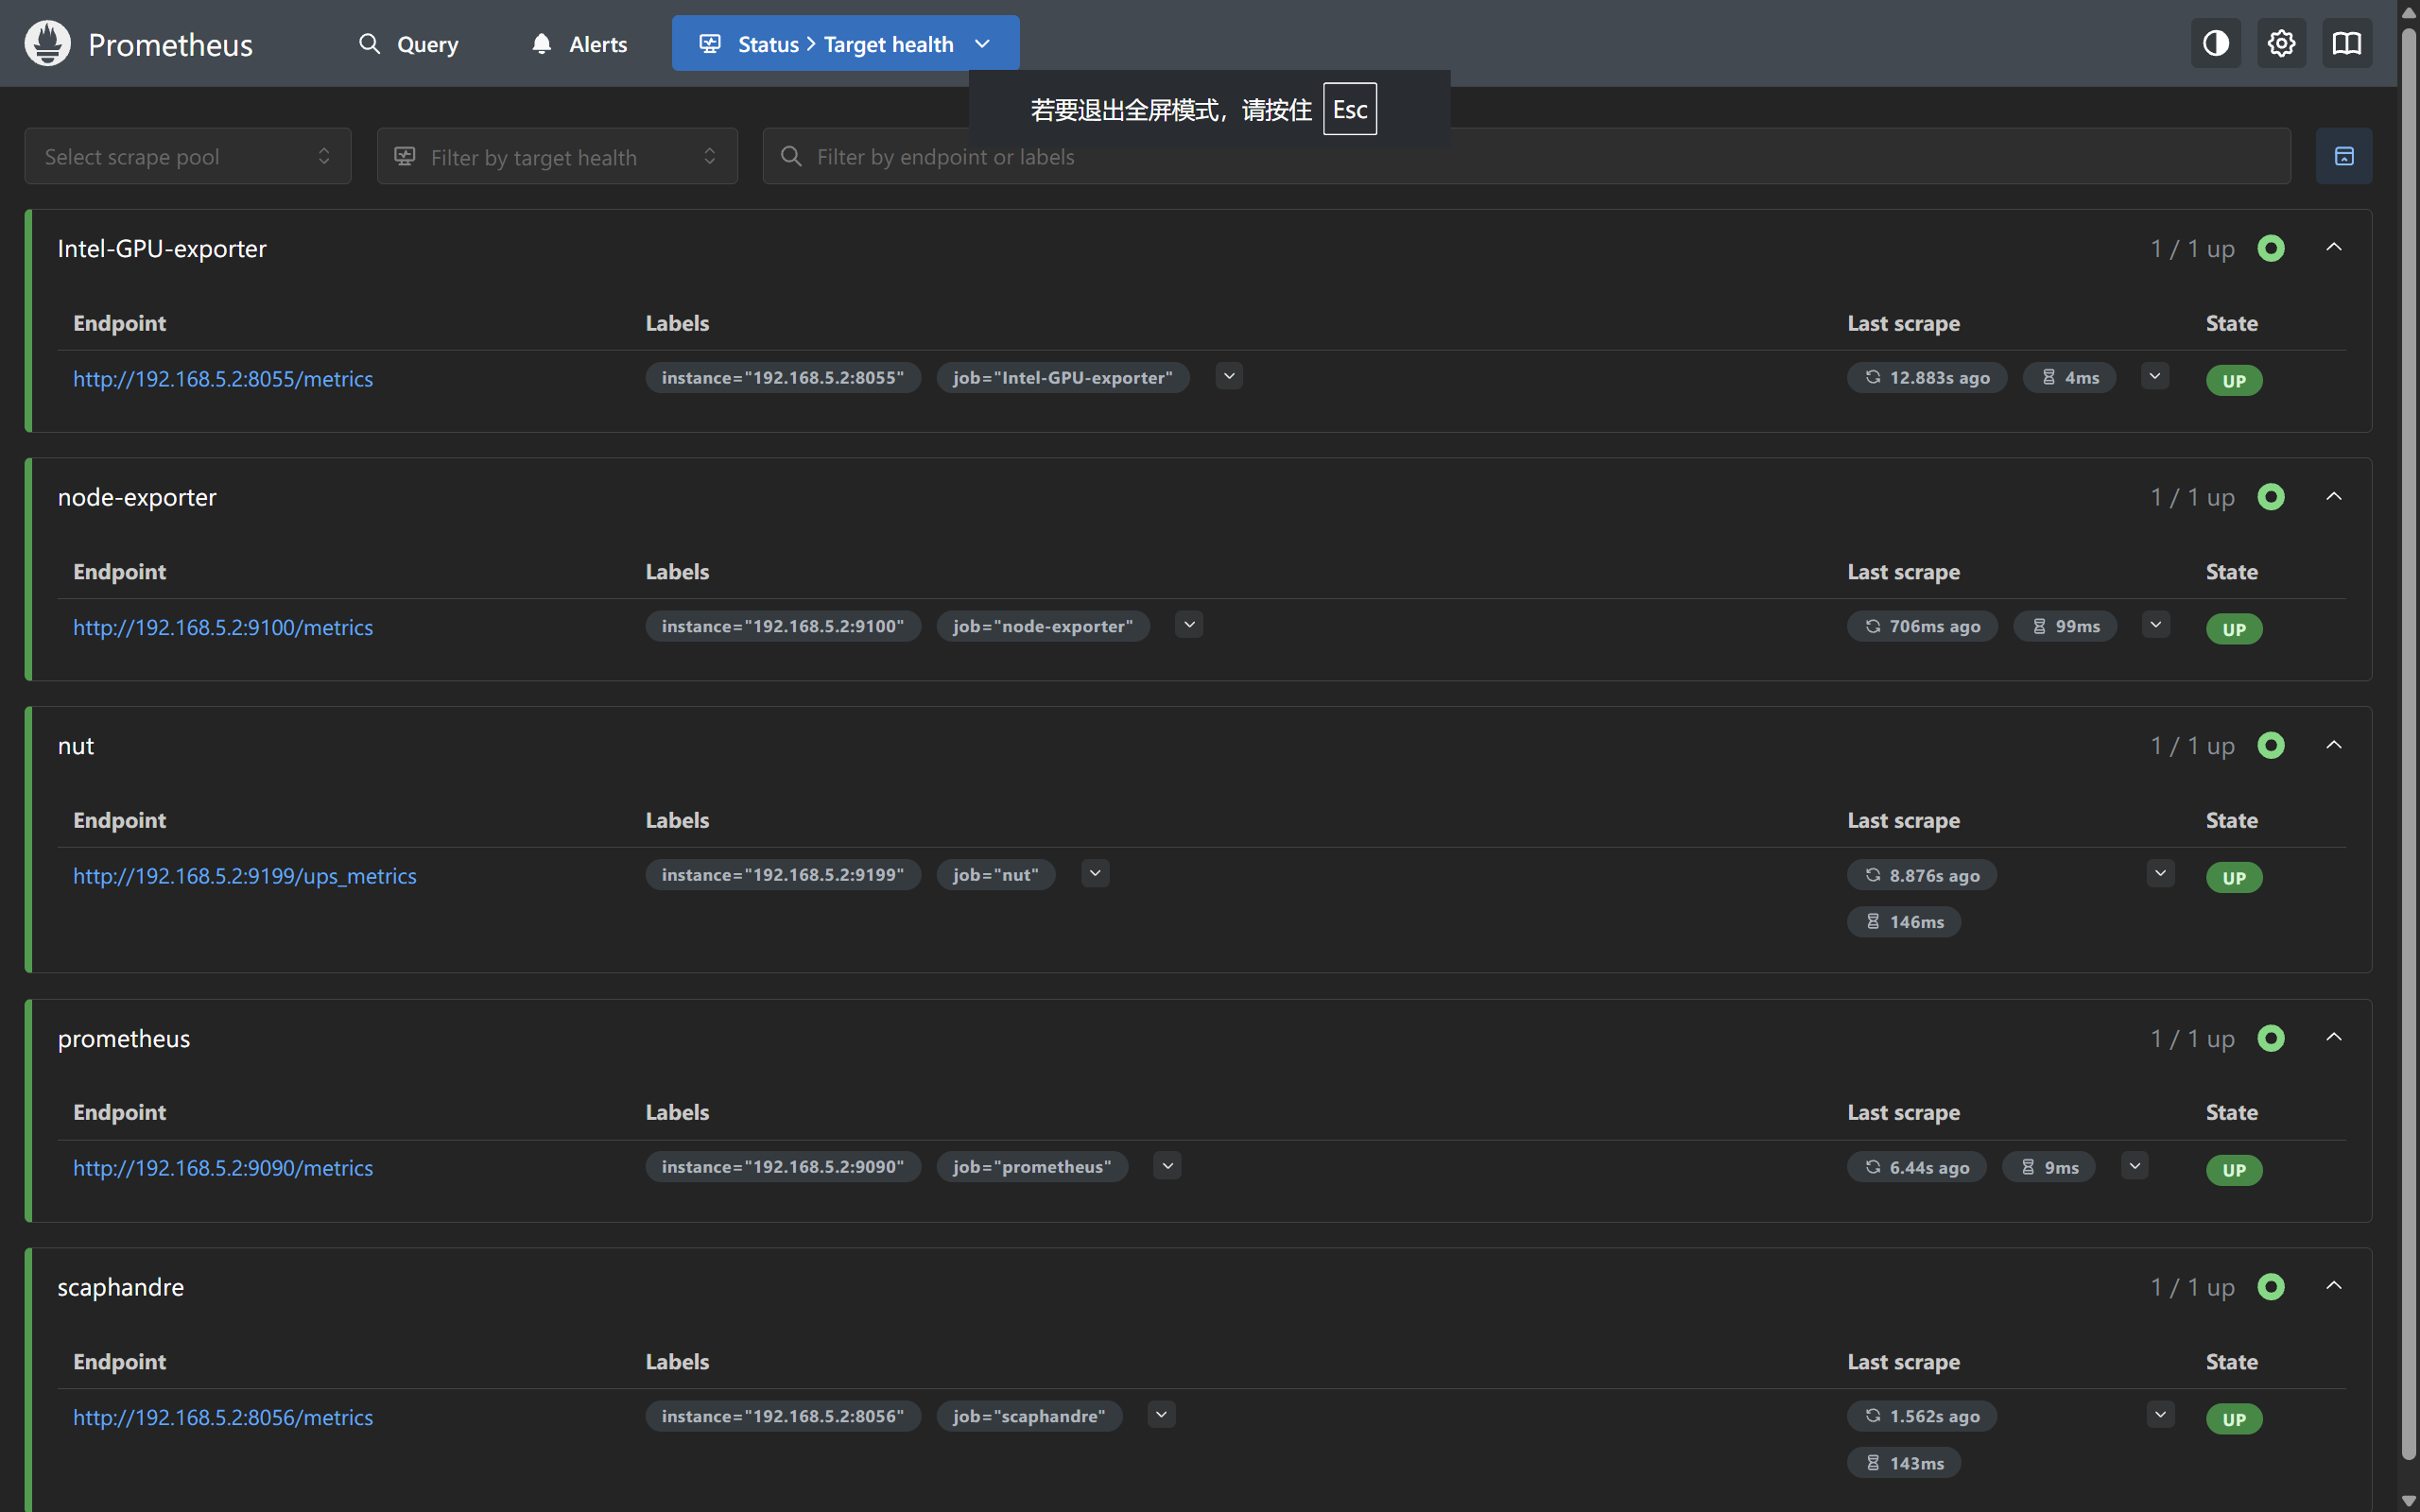Toggle the dark/light theme icon
The height and width of the screenshot is (1512, 2420).
click(x=2215, y=44)
